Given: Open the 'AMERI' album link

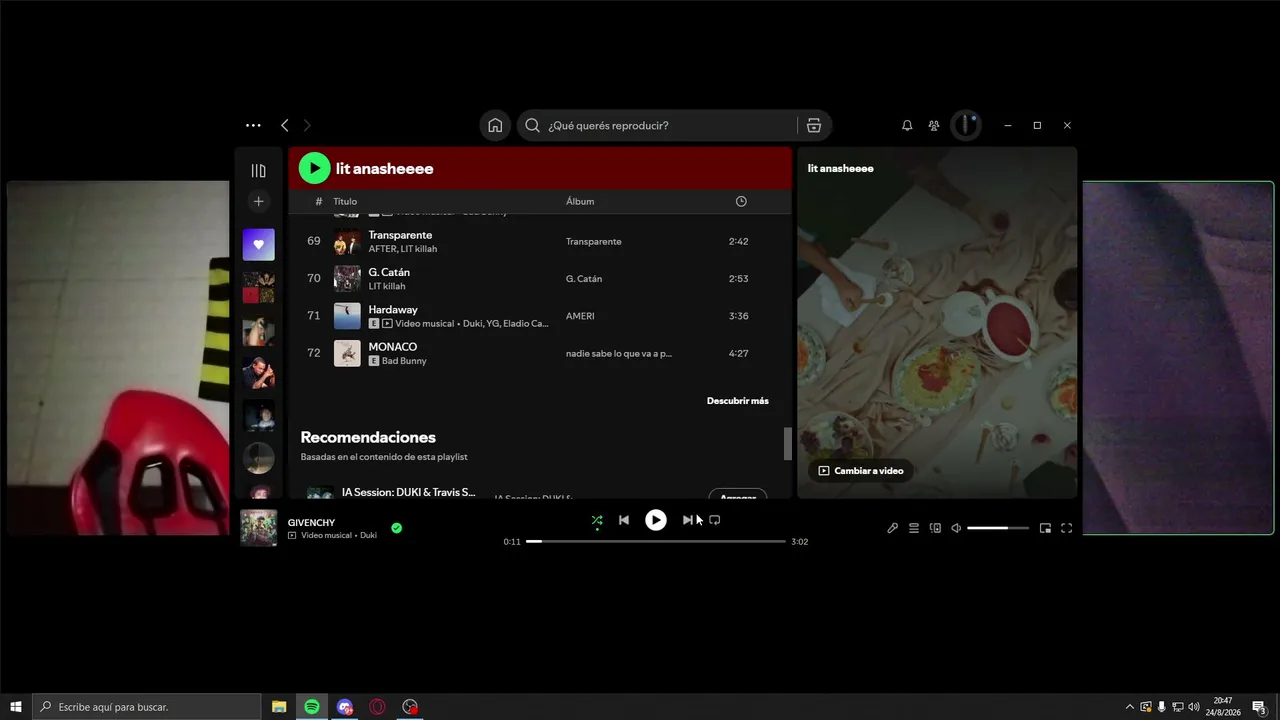Looking at the screenshot, I should click(580, 316).
